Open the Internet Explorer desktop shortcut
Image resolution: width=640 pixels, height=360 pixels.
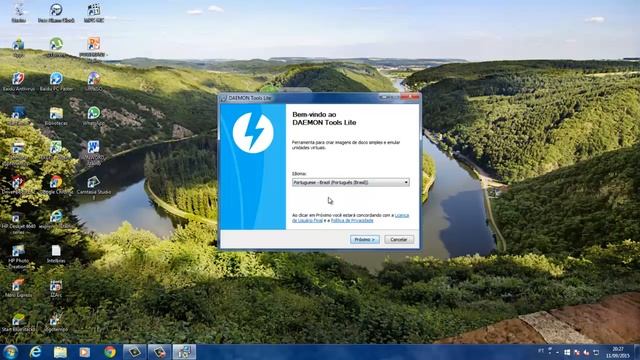[56, 220]
